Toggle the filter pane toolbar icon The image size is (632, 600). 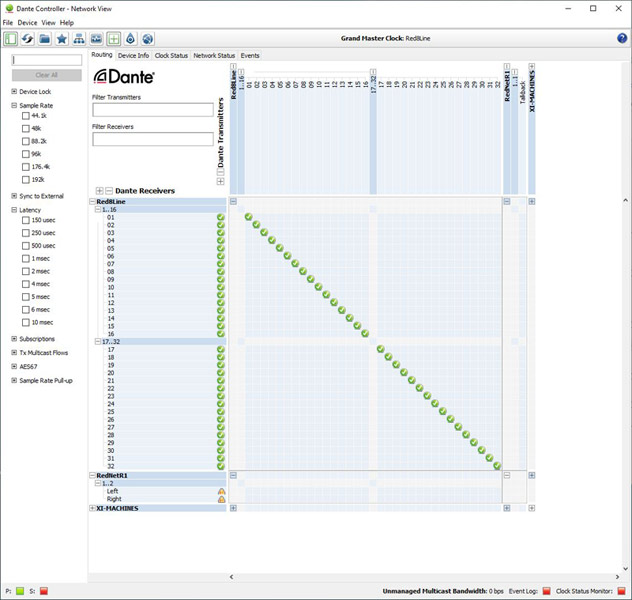click(x=10, y=39)
